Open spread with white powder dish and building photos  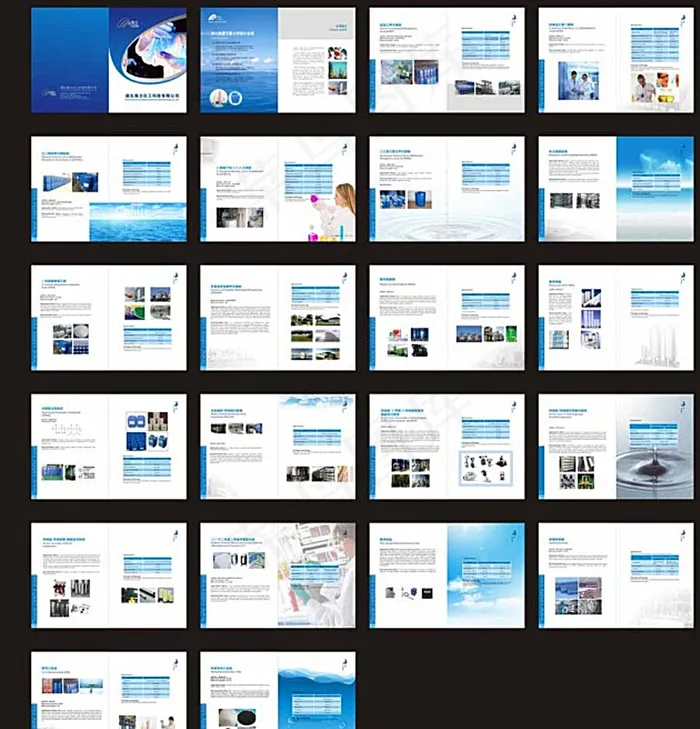pos(109,318)
